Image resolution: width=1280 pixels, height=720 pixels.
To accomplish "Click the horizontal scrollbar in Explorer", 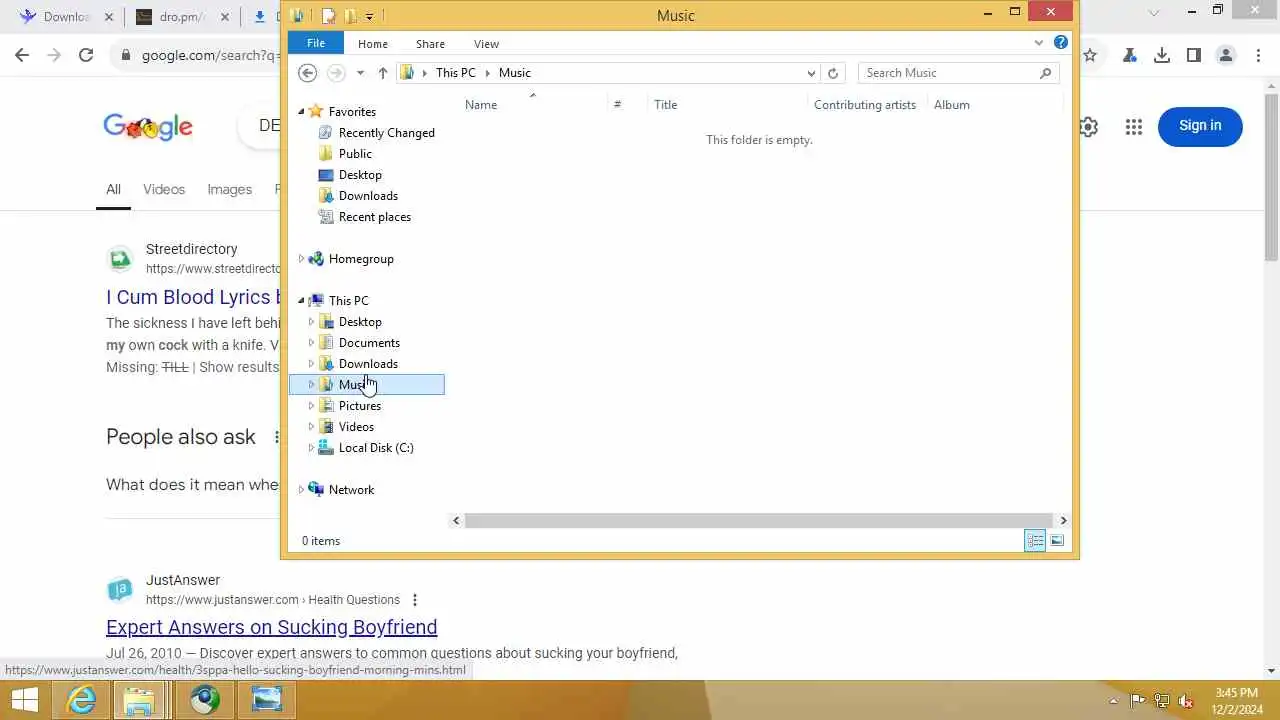I will click(757, 520).
